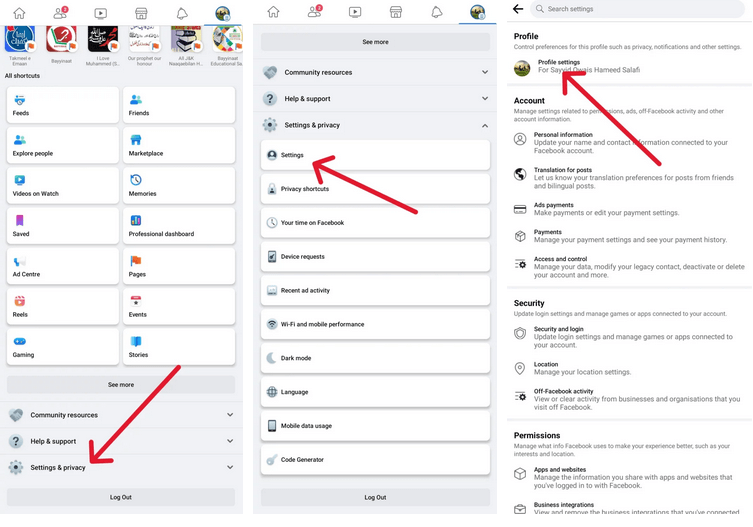
Task: Open Gaming shortcut
Action: coord(63,347)
